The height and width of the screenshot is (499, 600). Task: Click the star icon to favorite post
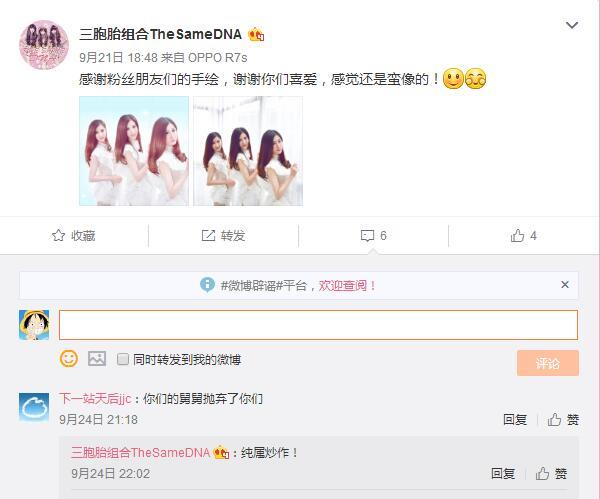(x=58, y=235)
